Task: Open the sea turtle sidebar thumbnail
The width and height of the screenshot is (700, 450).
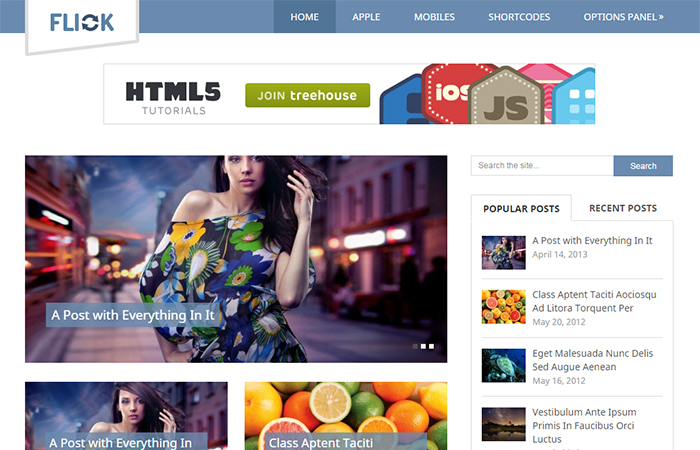Action: [504, 366]
